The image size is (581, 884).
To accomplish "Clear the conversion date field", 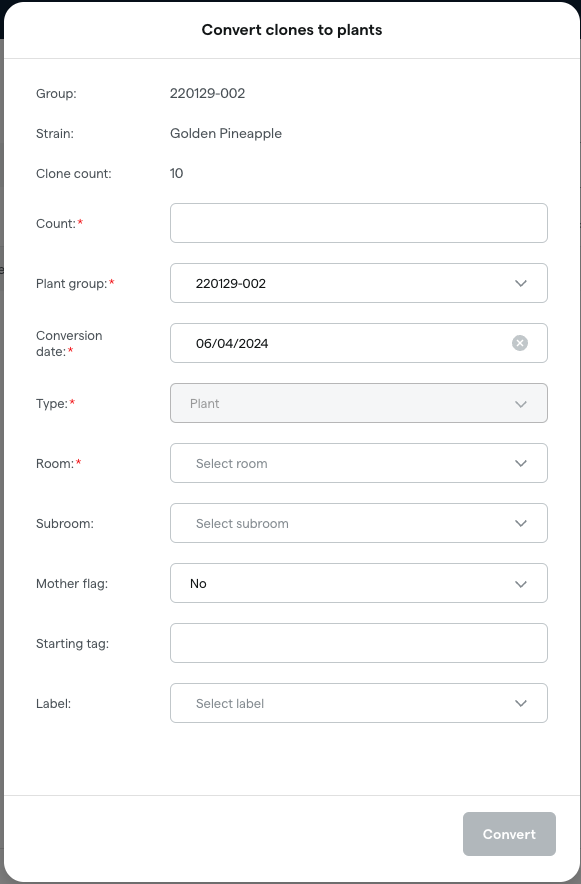I will 520,343.
